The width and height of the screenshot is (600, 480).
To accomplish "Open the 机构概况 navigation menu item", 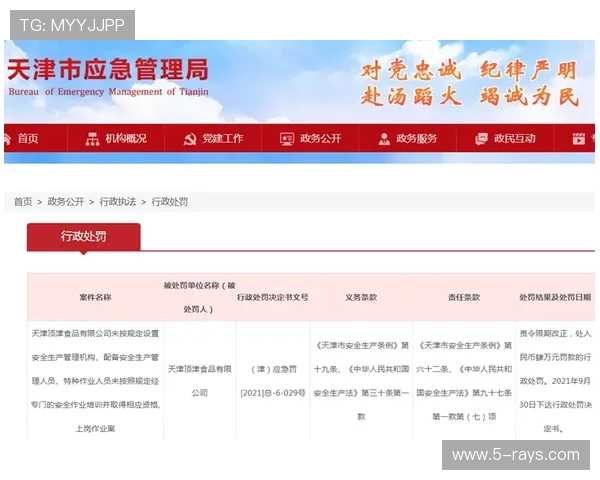I will 126,138.
